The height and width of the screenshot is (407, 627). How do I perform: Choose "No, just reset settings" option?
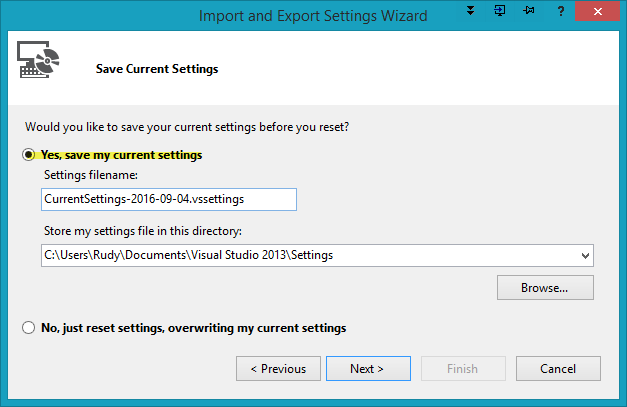click(x=31, y=328)
